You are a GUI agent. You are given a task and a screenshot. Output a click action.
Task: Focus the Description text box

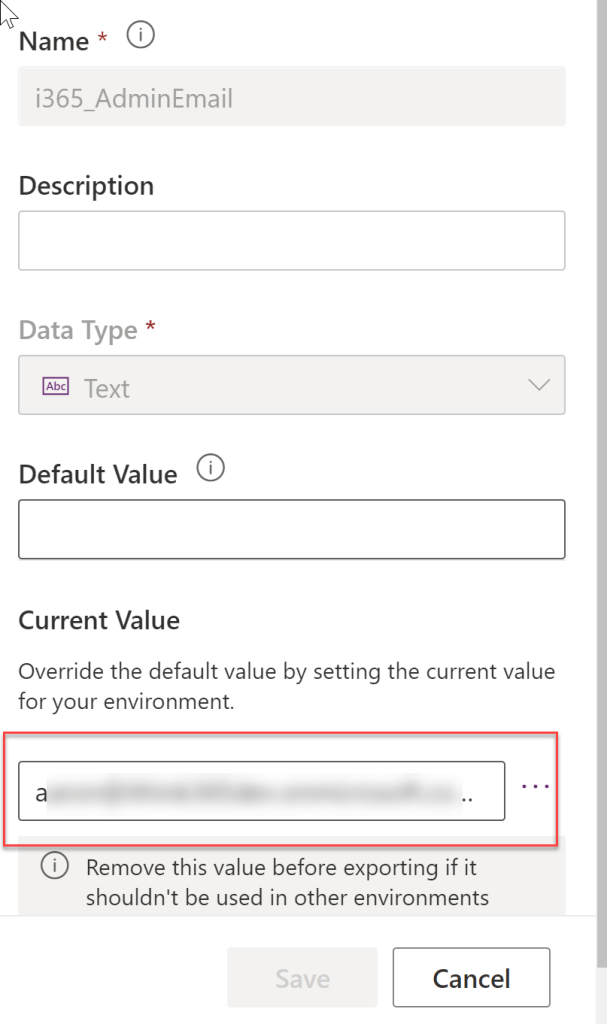[291, 240]
